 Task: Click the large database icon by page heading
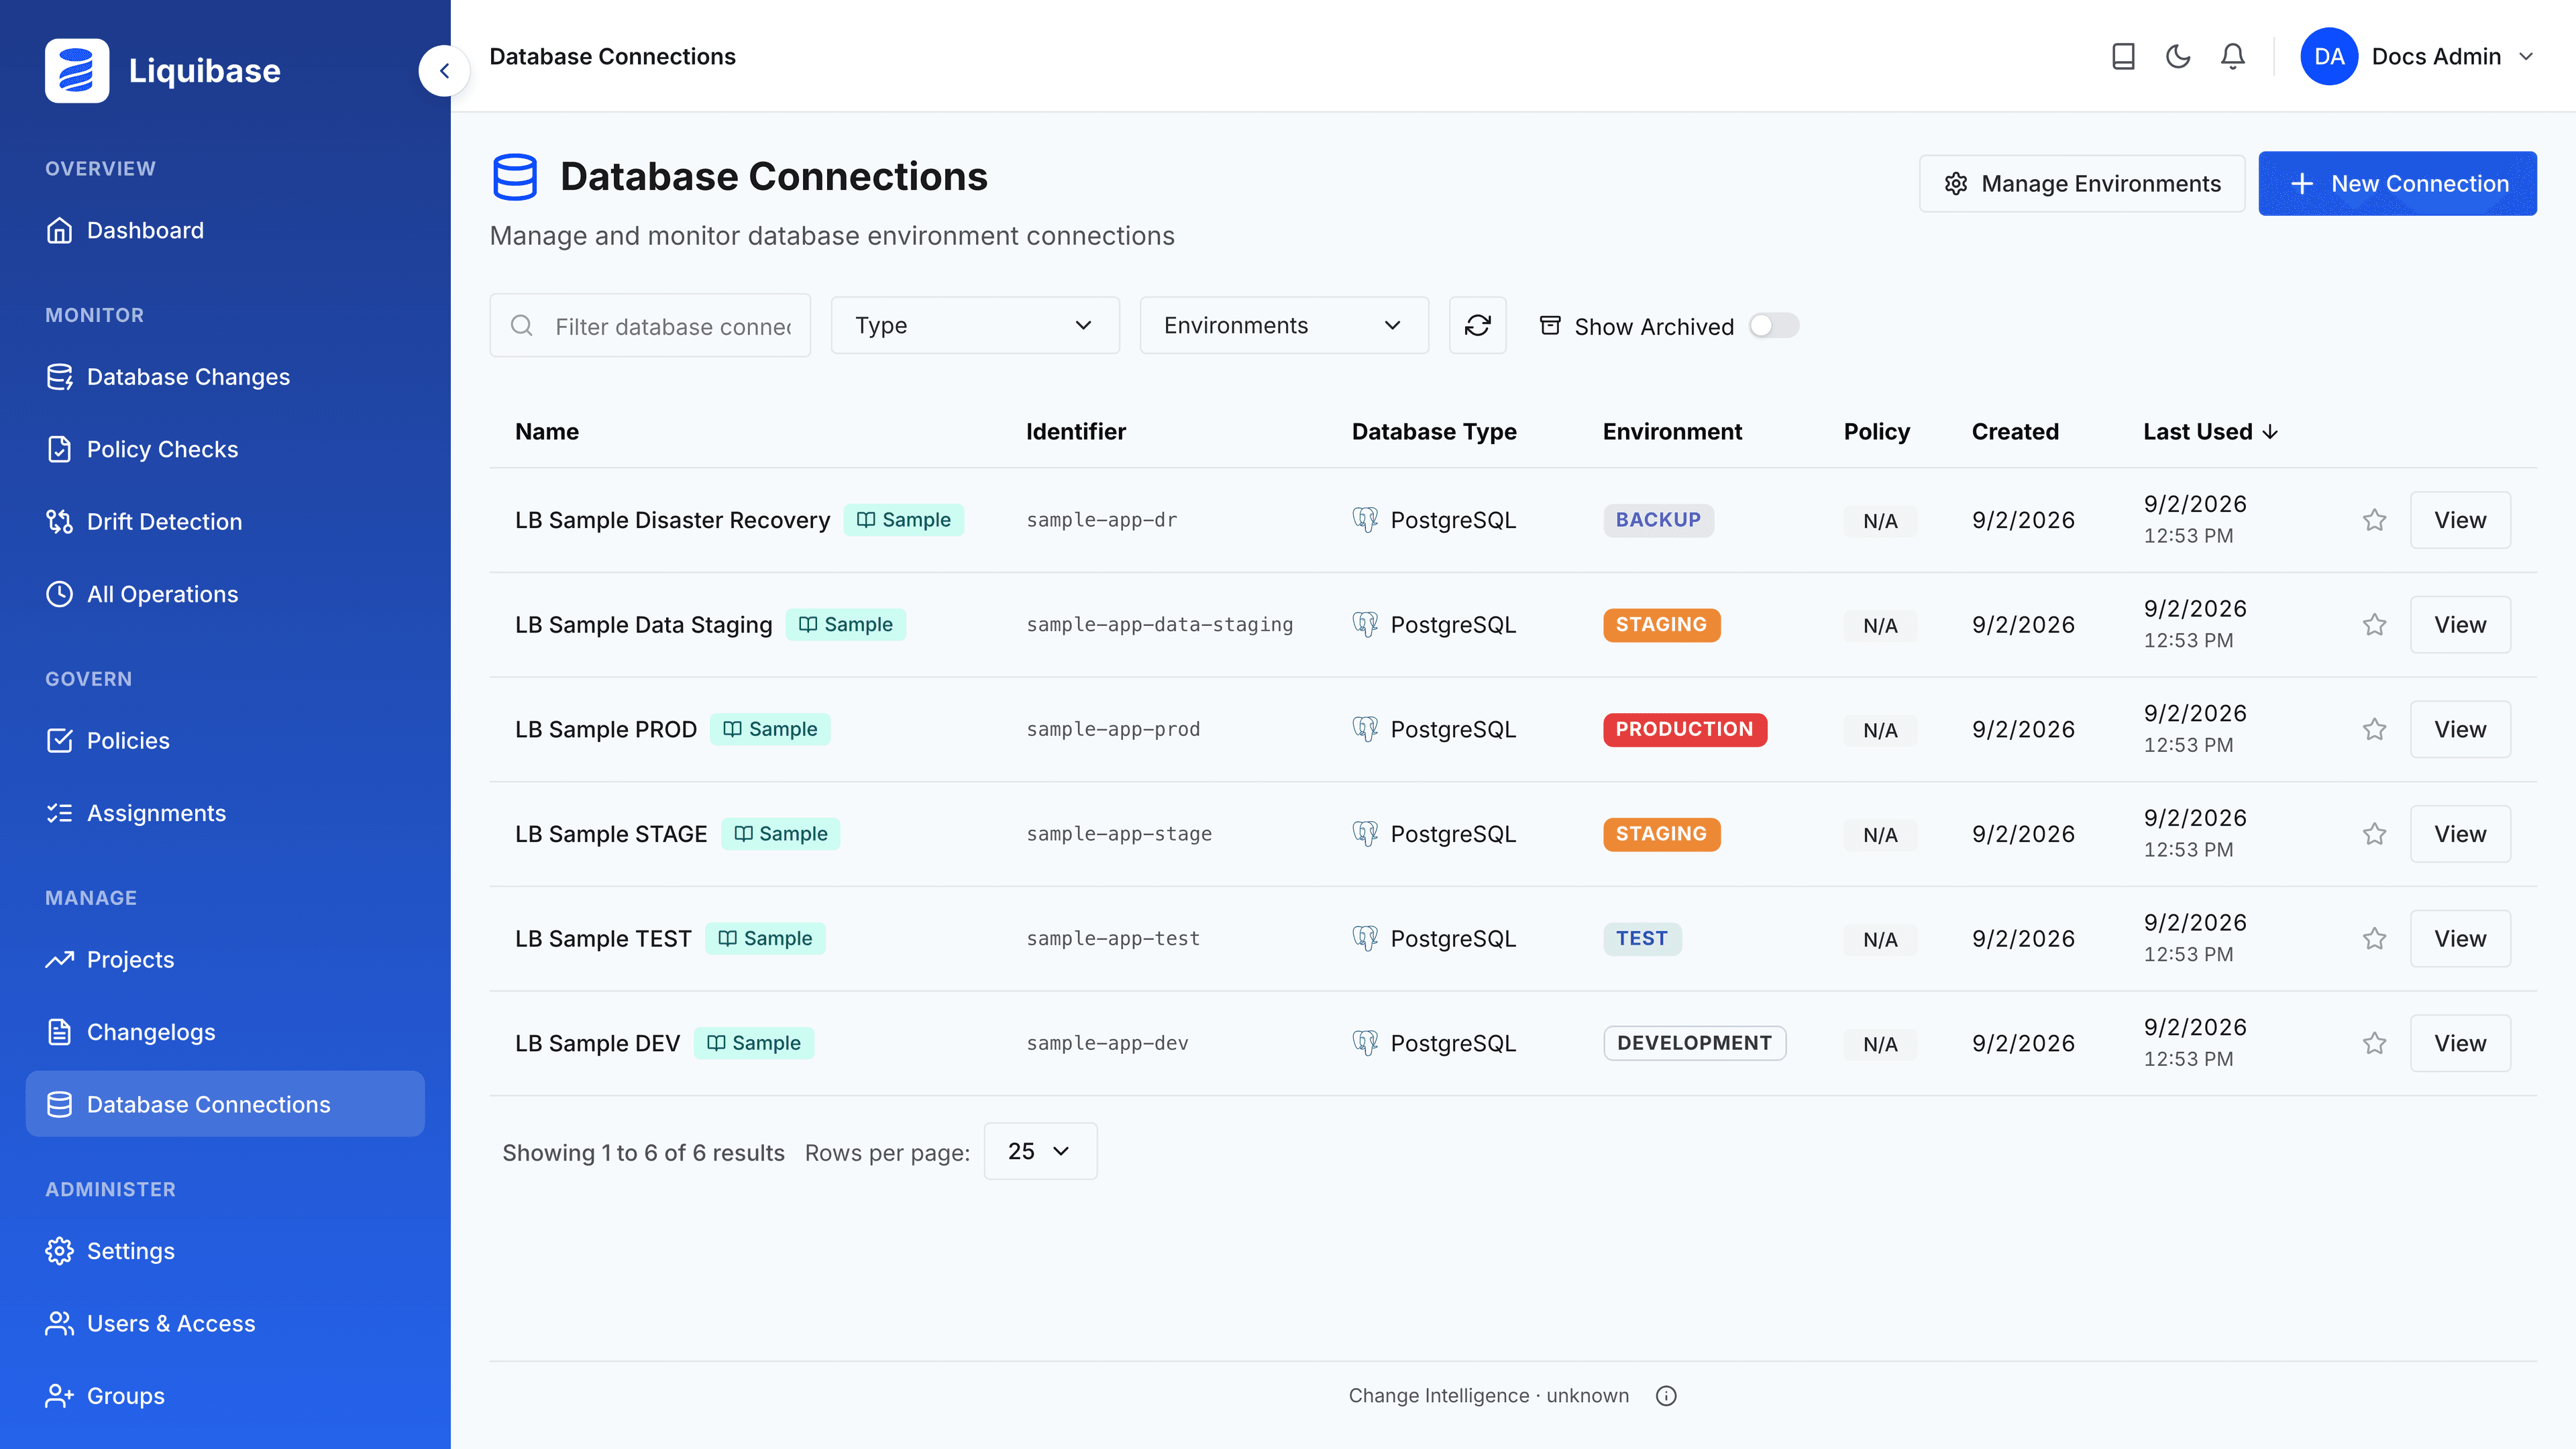click(515, 177)
